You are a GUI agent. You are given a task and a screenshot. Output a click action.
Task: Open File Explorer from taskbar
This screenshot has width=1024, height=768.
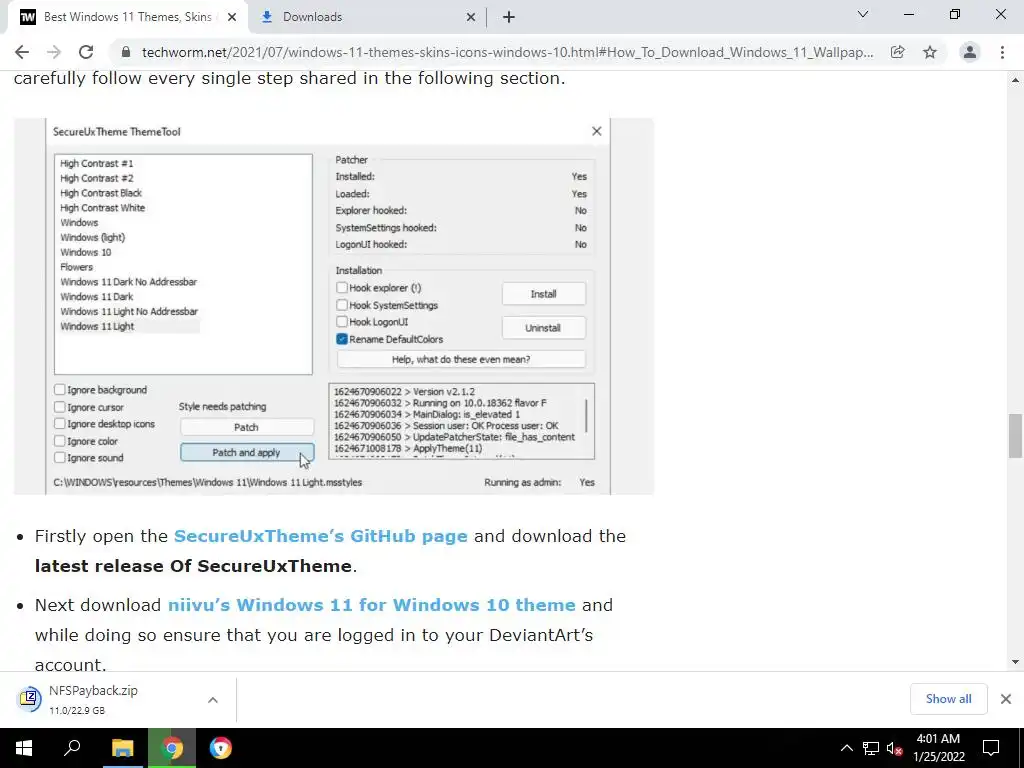(x=122, y=748)
